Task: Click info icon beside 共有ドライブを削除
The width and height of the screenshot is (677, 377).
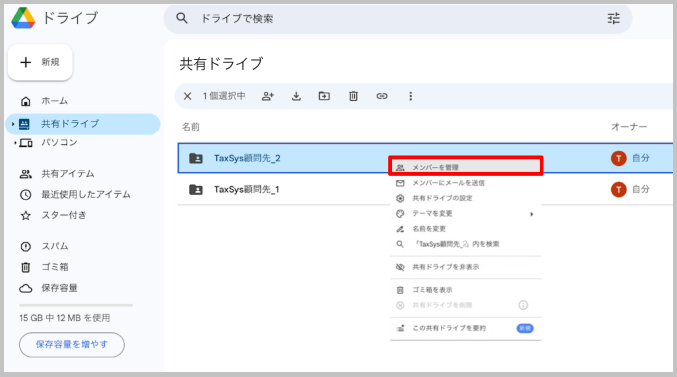Action: click(523, 305)
